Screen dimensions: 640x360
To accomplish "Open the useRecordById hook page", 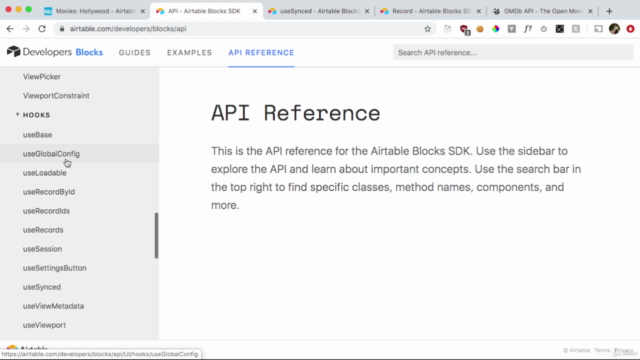I will click(49, 192).
